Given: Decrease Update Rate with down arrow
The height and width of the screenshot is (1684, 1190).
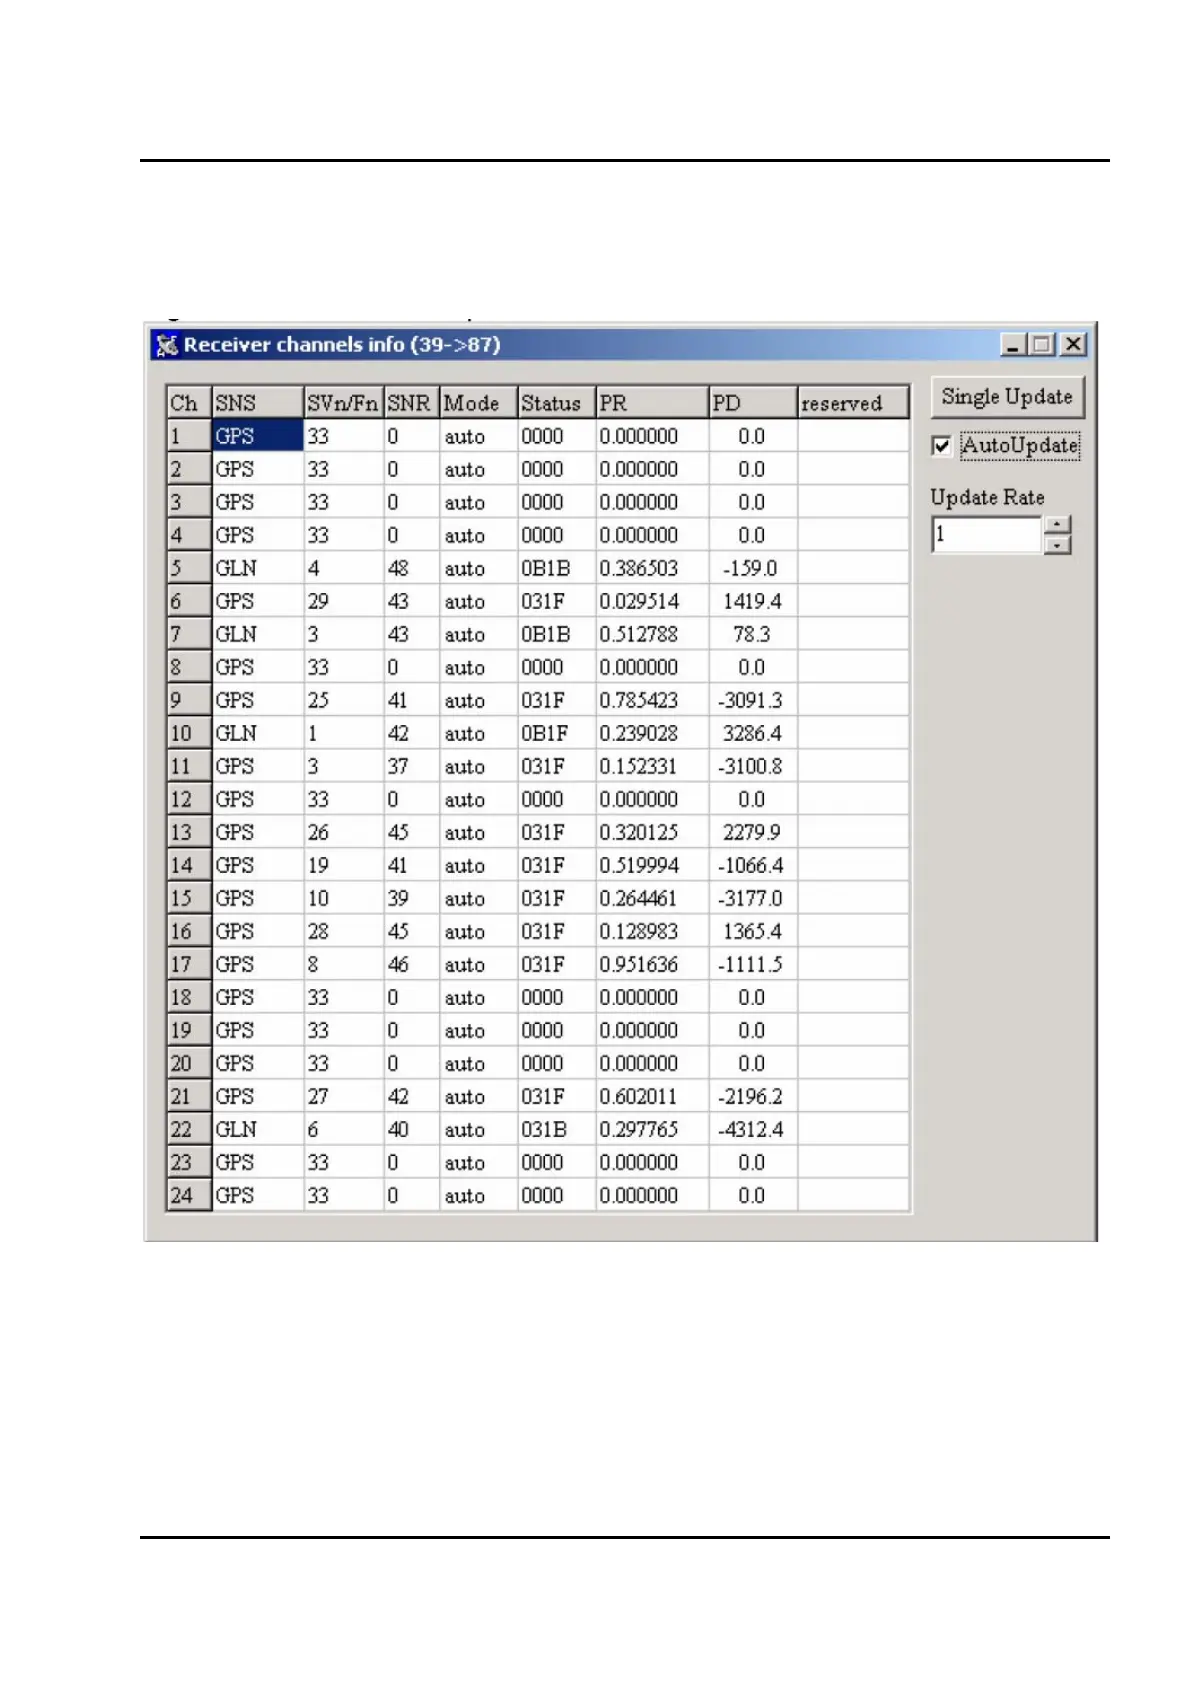Looking at the screenshot, I should (1057, 544).
